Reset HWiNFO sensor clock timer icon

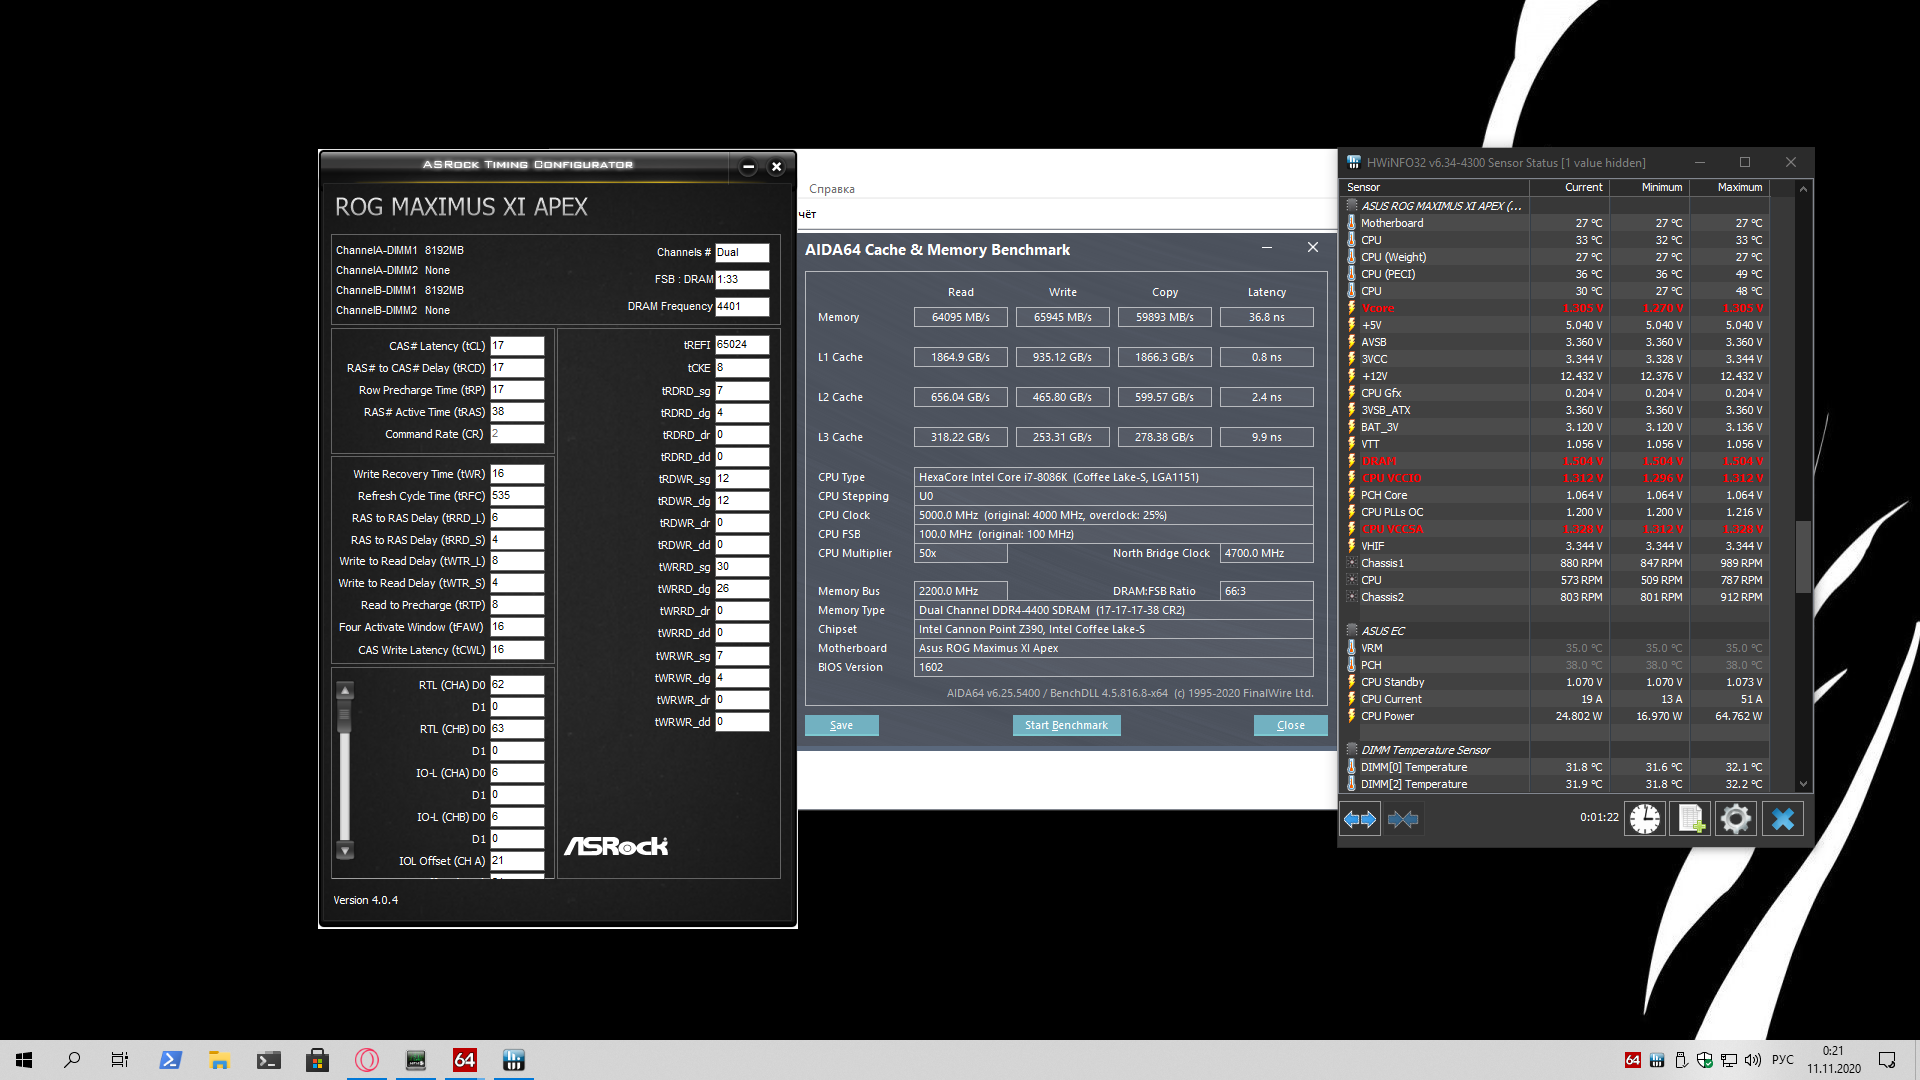pos(1644,819)
